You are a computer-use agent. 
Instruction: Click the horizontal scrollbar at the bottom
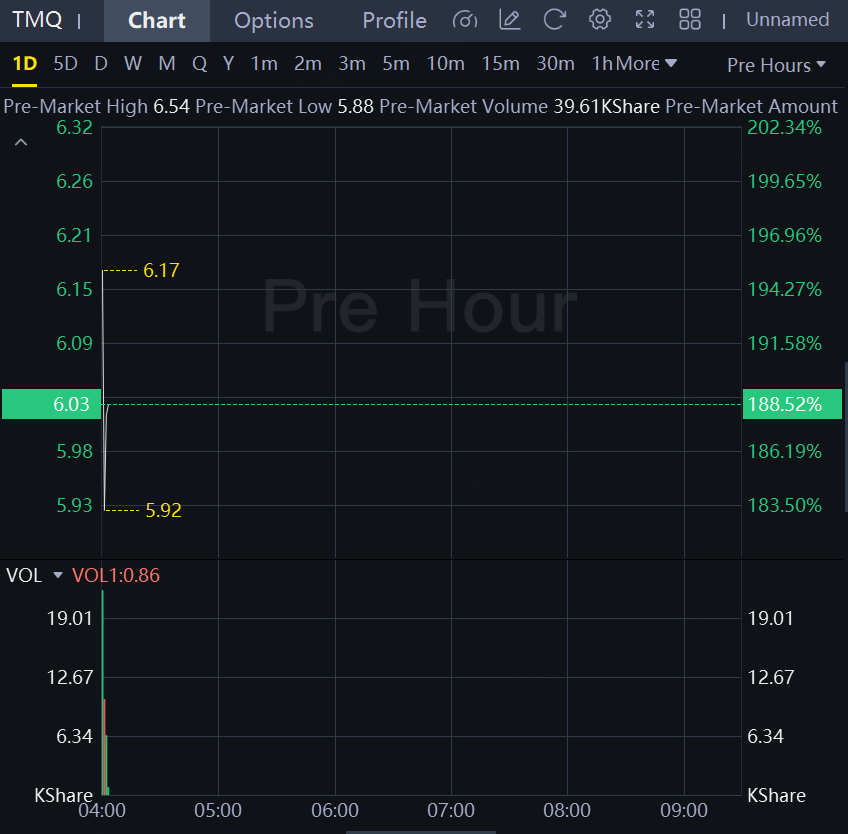pos(421,832)
